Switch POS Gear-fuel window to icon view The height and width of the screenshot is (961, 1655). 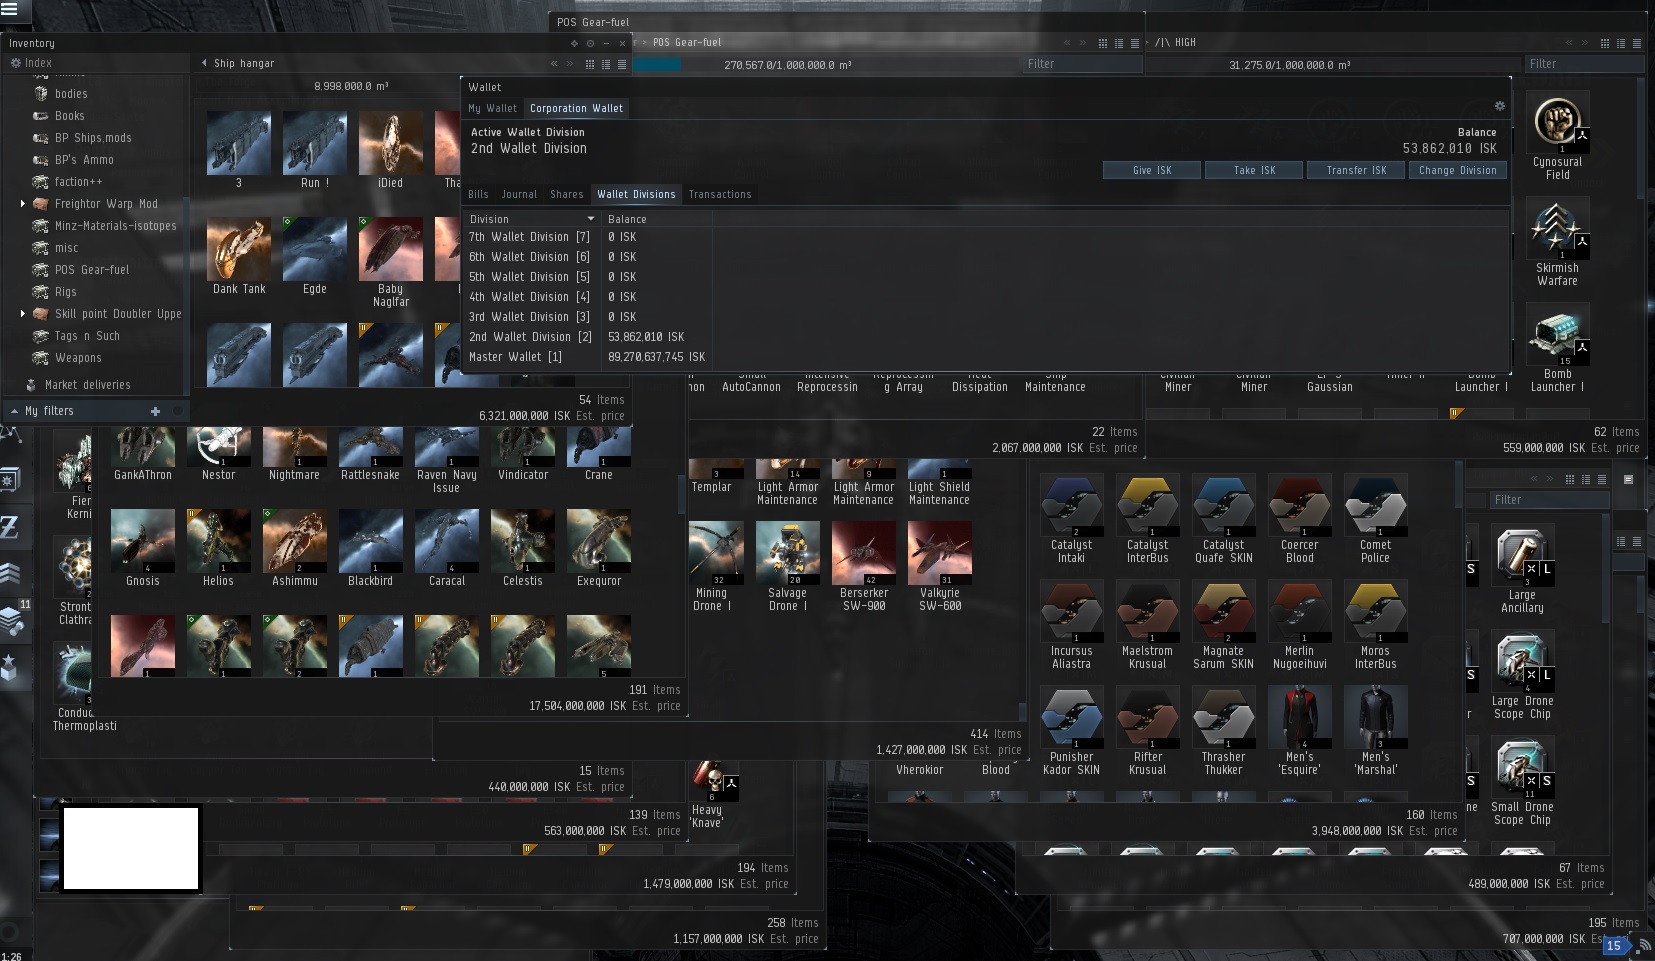tap(1103, 43)
